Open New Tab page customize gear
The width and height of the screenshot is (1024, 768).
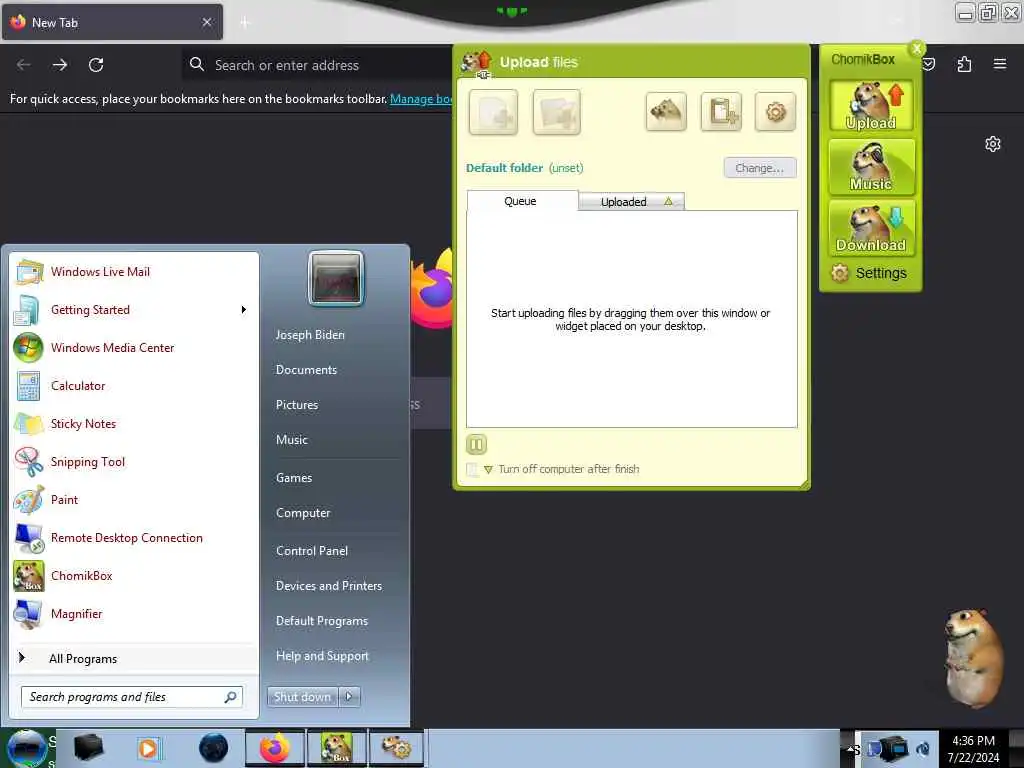[x=993, y=144]
